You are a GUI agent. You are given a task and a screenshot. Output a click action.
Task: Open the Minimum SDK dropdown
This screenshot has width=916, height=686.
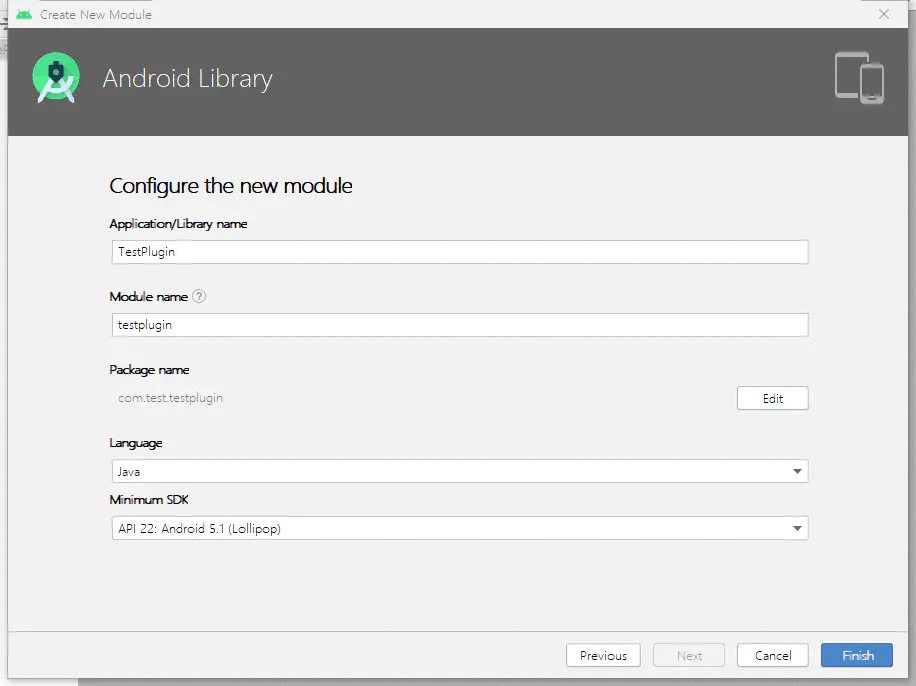point(459,528)
